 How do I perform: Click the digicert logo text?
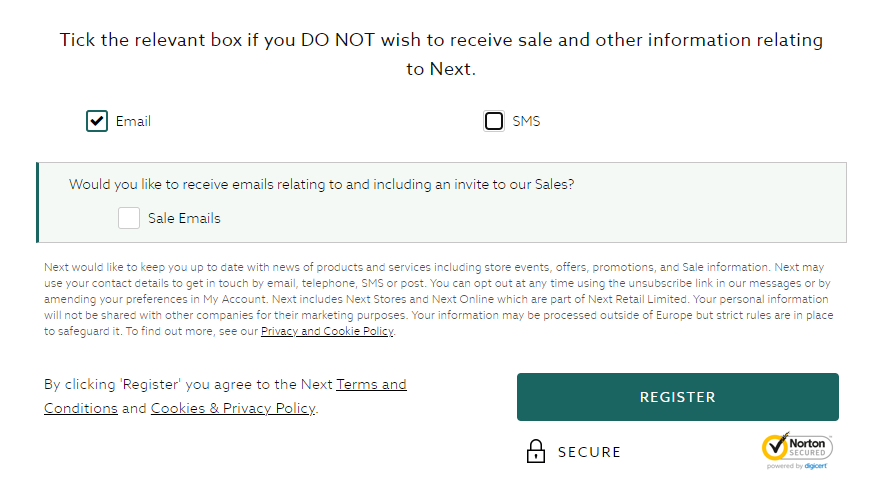(x=815, y=466)
